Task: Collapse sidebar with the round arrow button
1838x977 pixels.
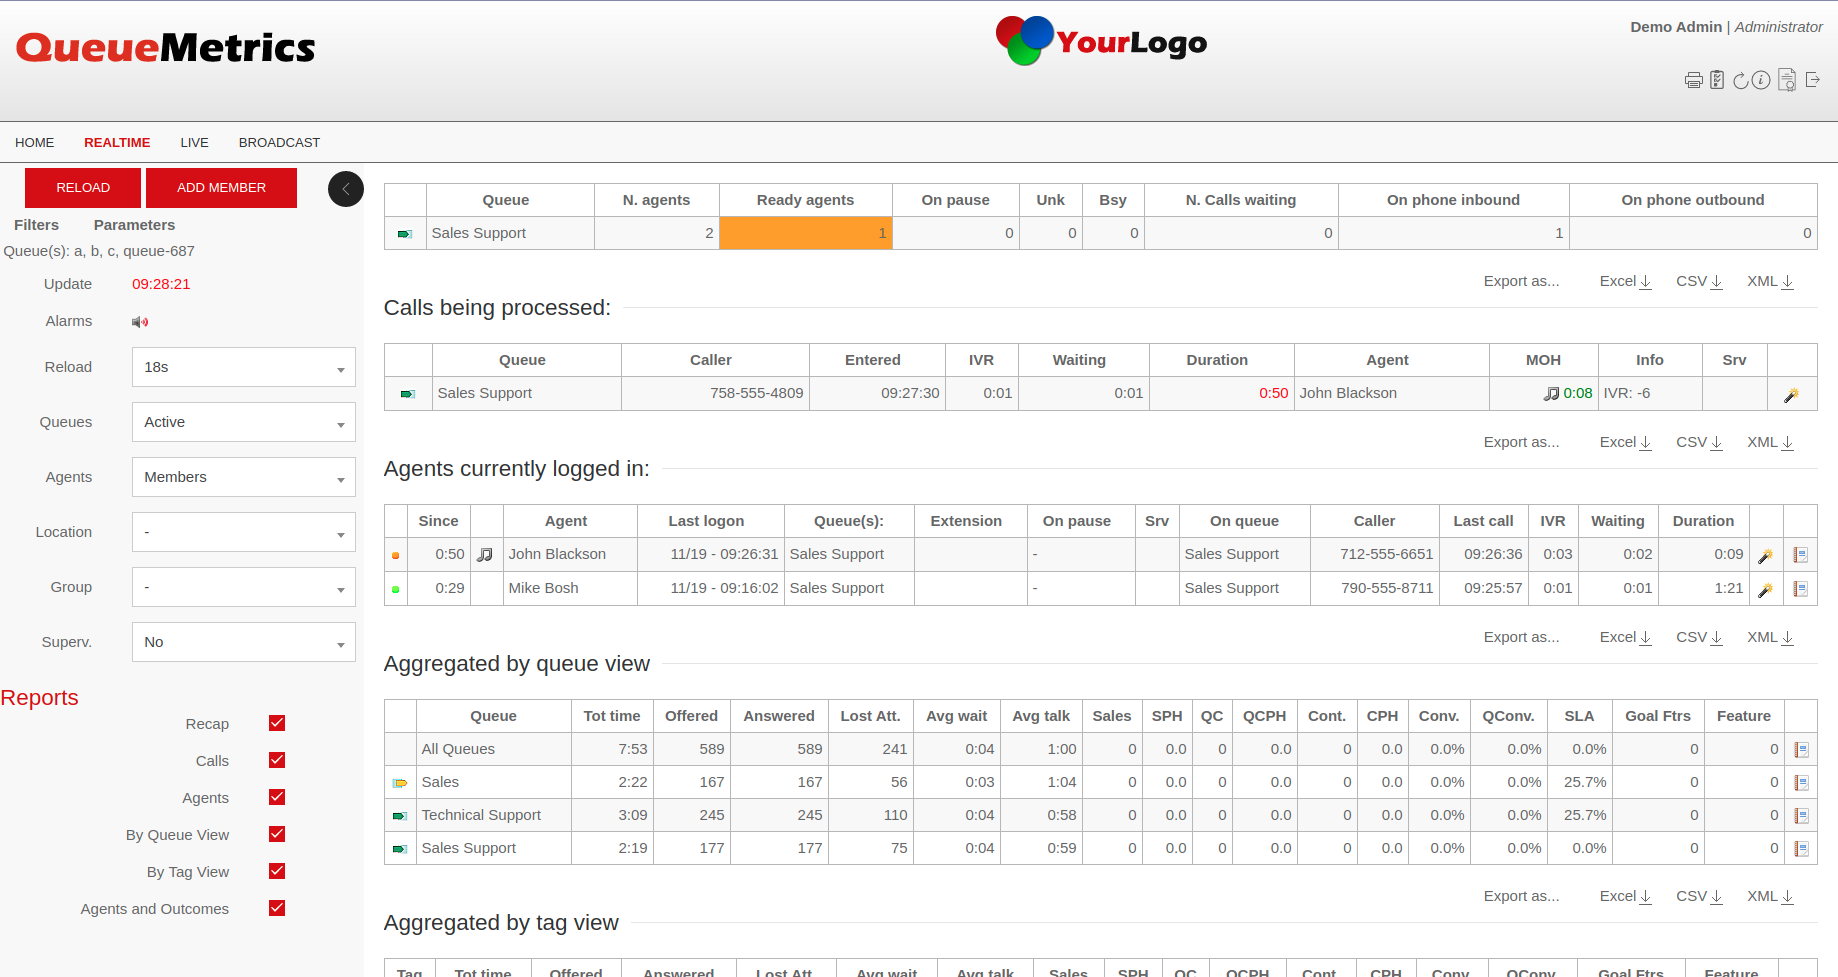Action: click(346, 189)
